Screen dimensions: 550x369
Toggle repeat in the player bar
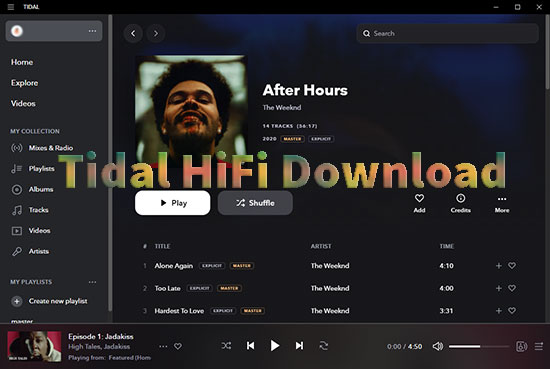(324, 346)
